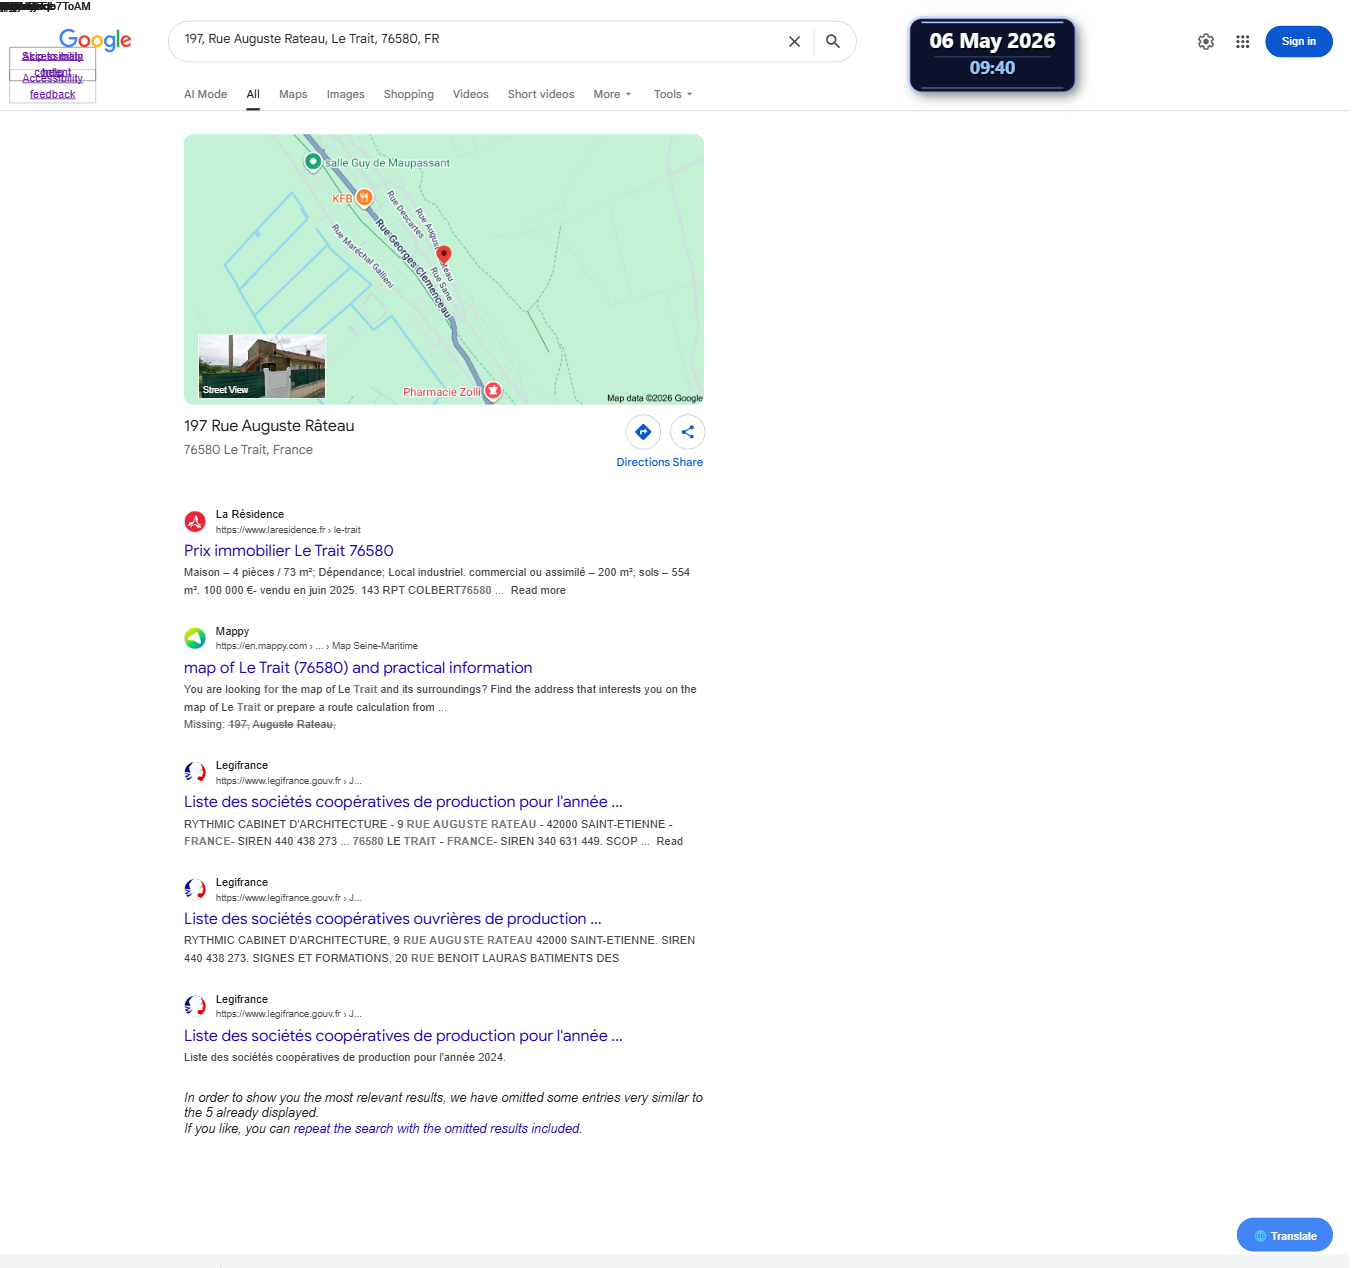The width and height of the screenshot is (1367, 1268).
Task: Select the All results tab
Action: 253,94
